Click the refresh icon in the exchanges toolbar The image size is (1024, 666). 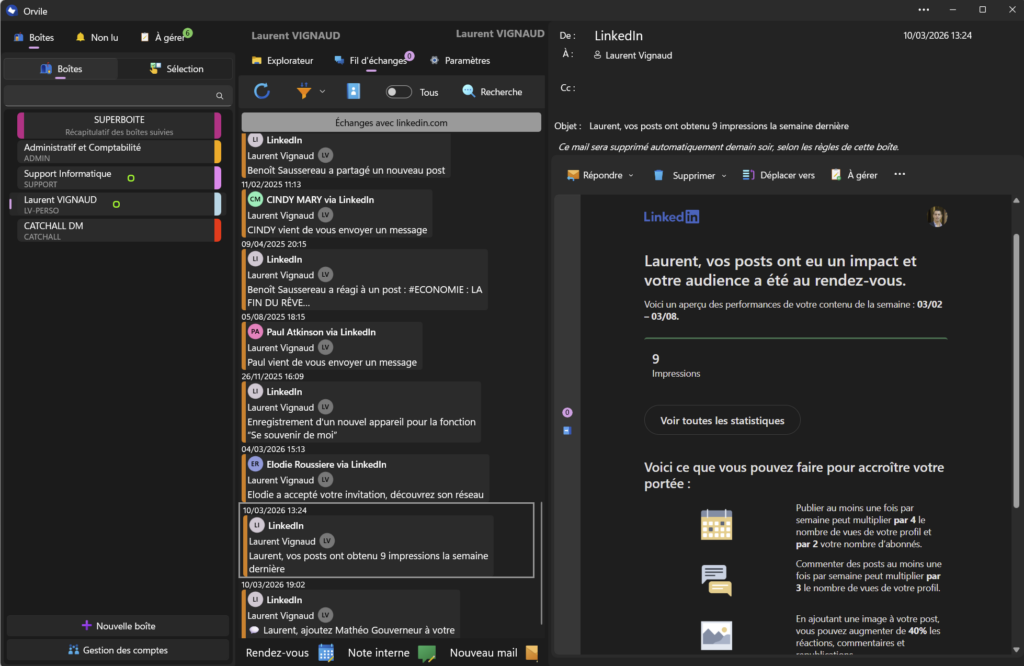262,92
